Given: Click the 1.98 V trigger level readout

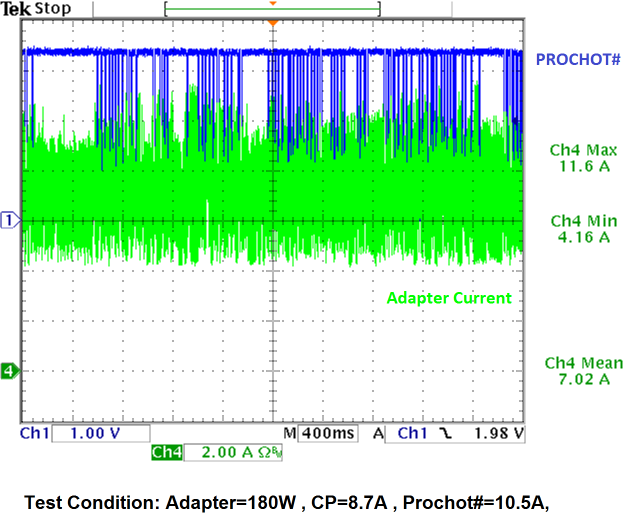Looking at the screenshot, I should pos(499,433).
